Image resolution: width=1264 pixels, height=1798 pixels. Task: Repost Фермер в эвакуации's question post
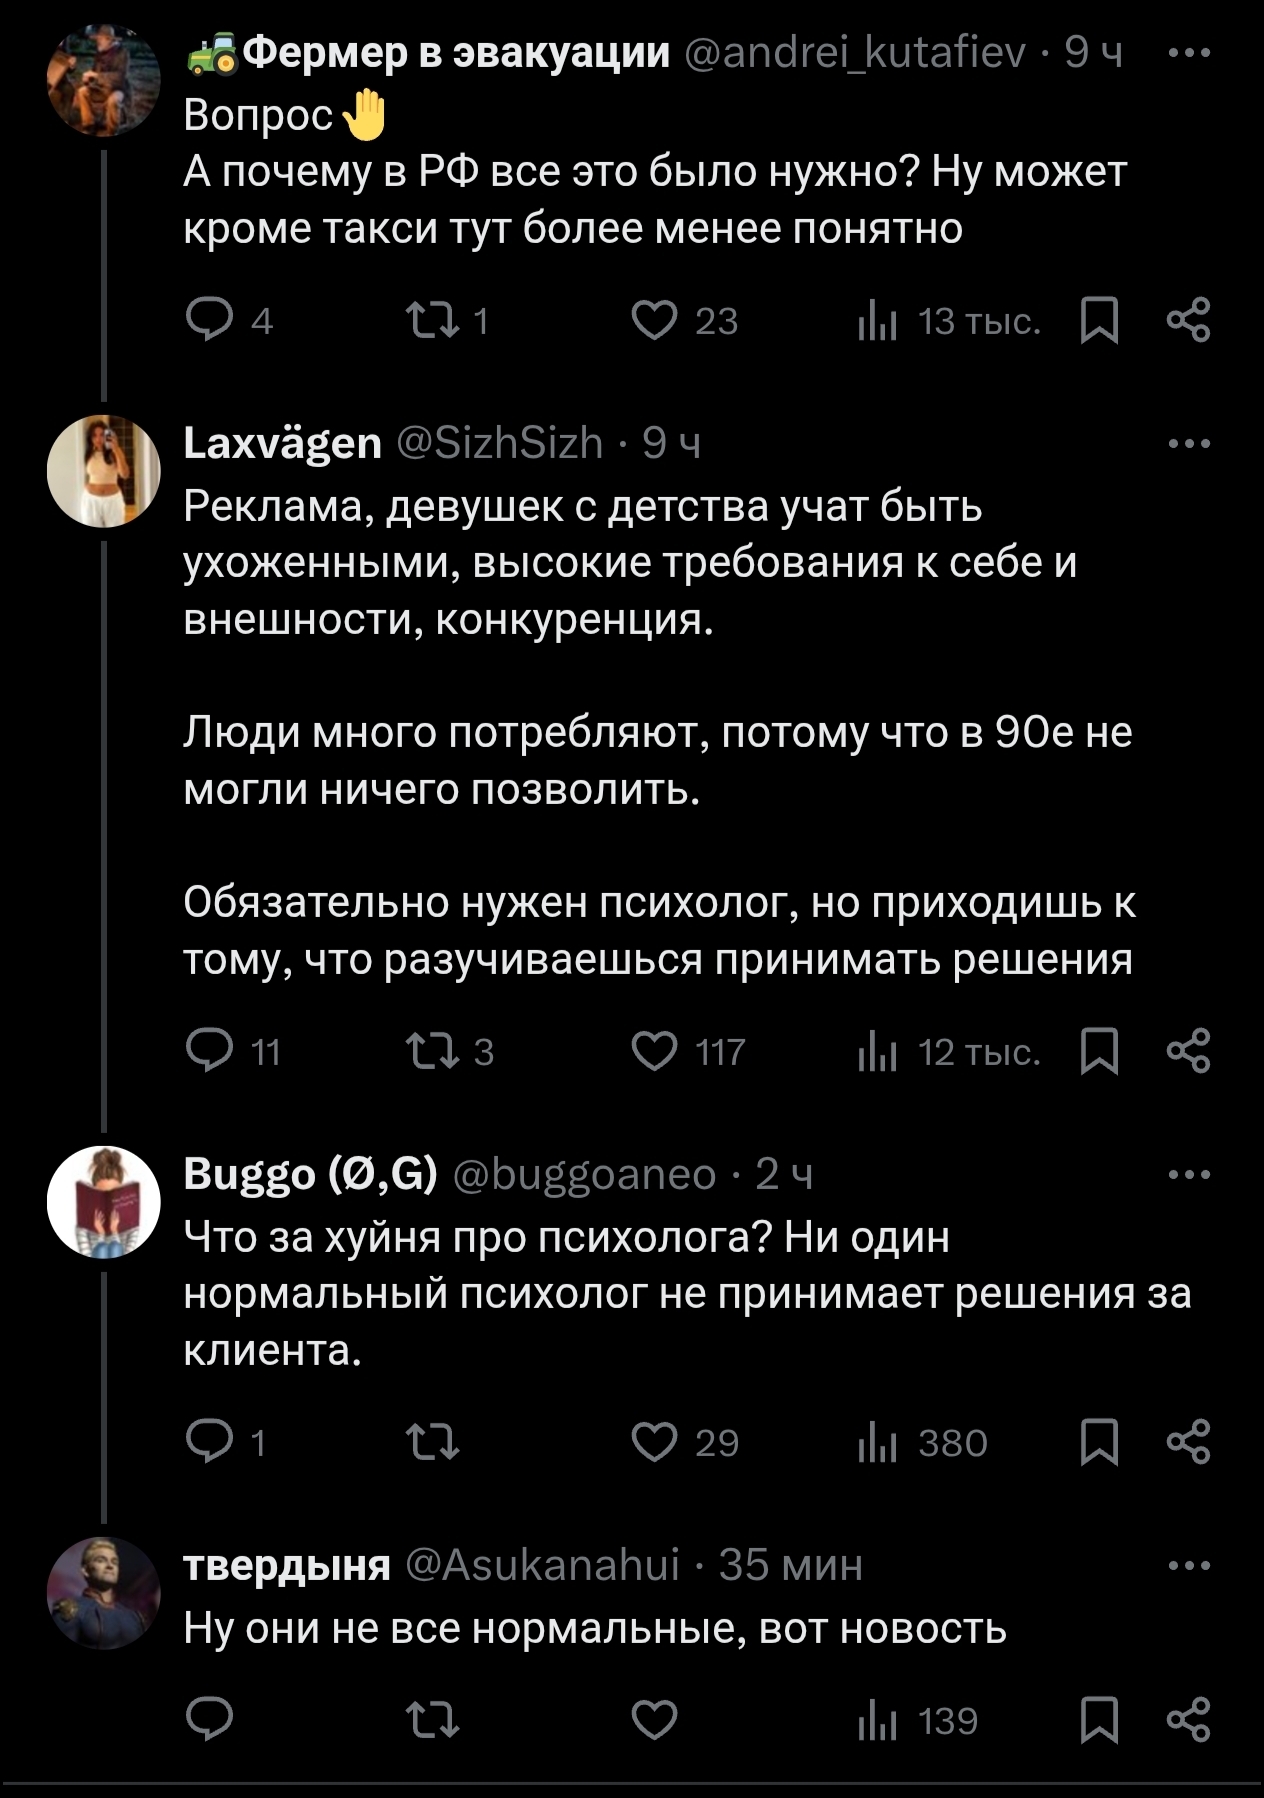tap(432, 321)
